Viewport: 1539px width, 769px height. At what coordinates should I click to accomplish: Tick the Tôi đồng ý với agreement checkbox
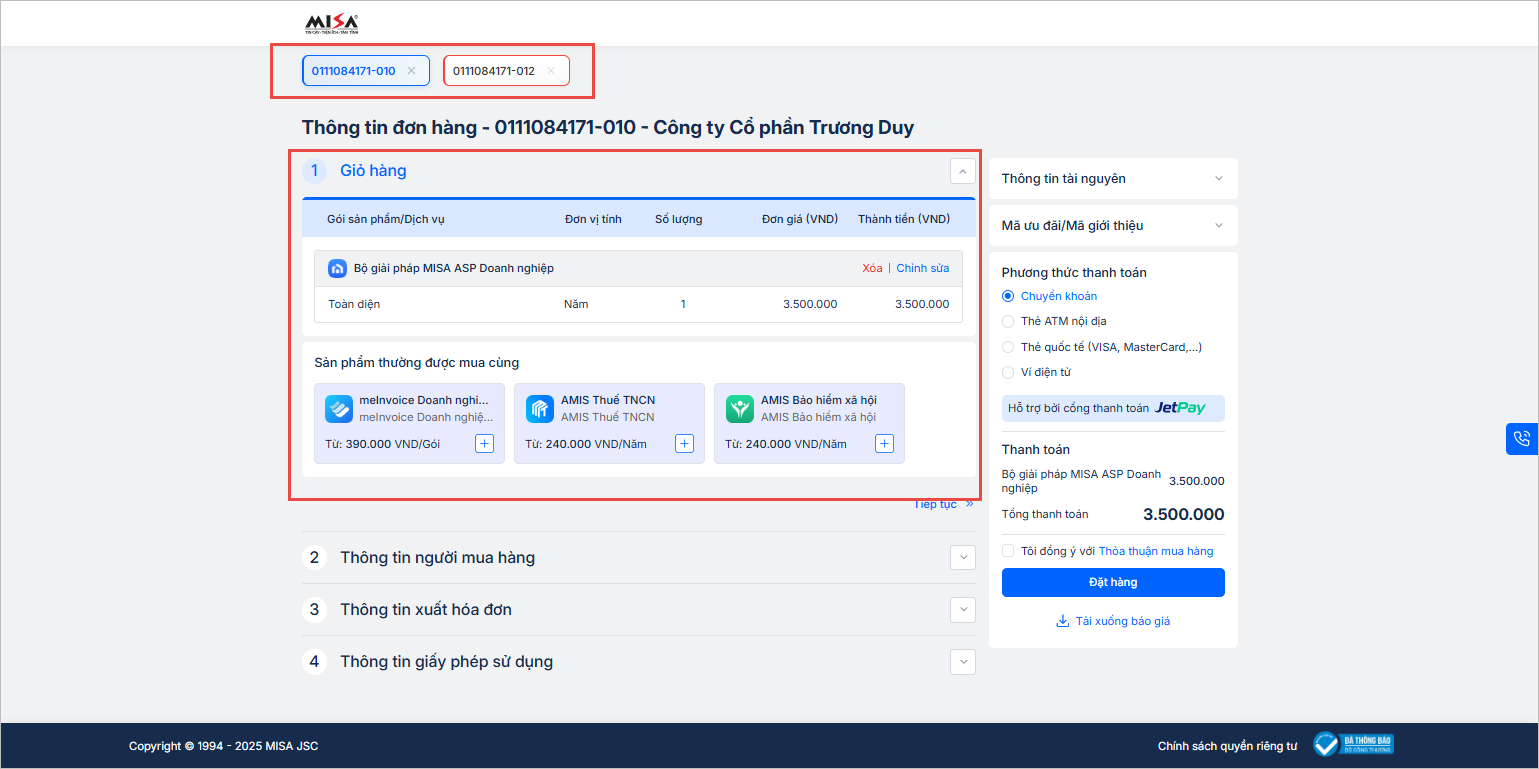pyautogui.click(x=1008, y=551)
